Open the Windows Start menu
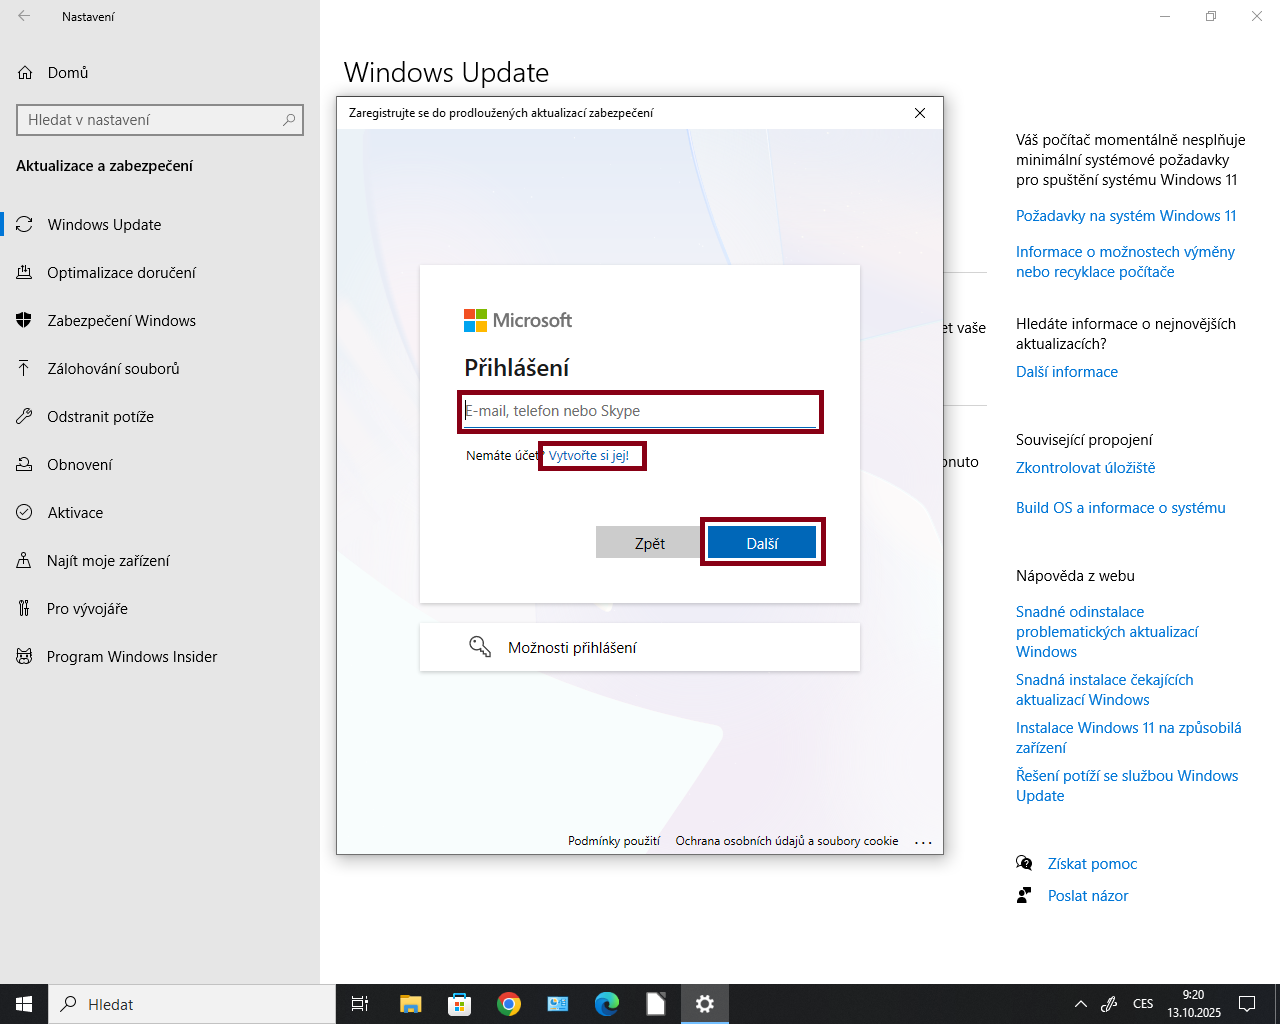This screenshot has height=1024, width=1280. tap(24, 1004)
